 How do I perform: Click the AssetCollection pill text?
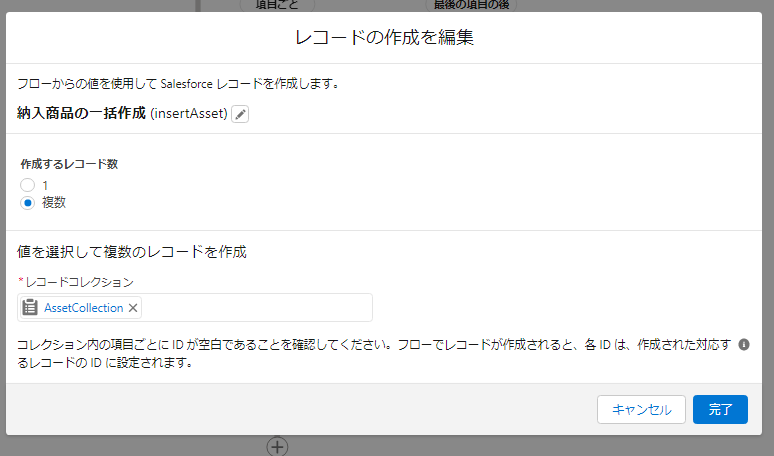pos(83,308)
